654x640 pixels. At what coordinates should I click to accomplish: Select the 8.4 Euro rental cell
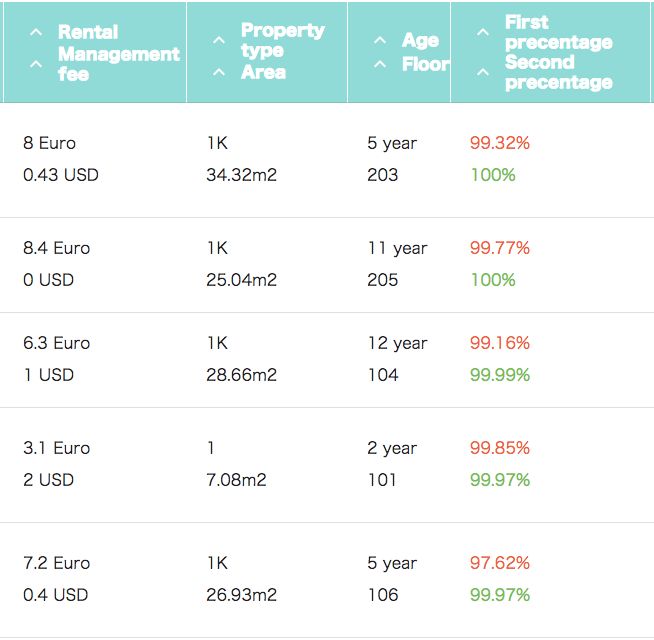pos(56,248)
